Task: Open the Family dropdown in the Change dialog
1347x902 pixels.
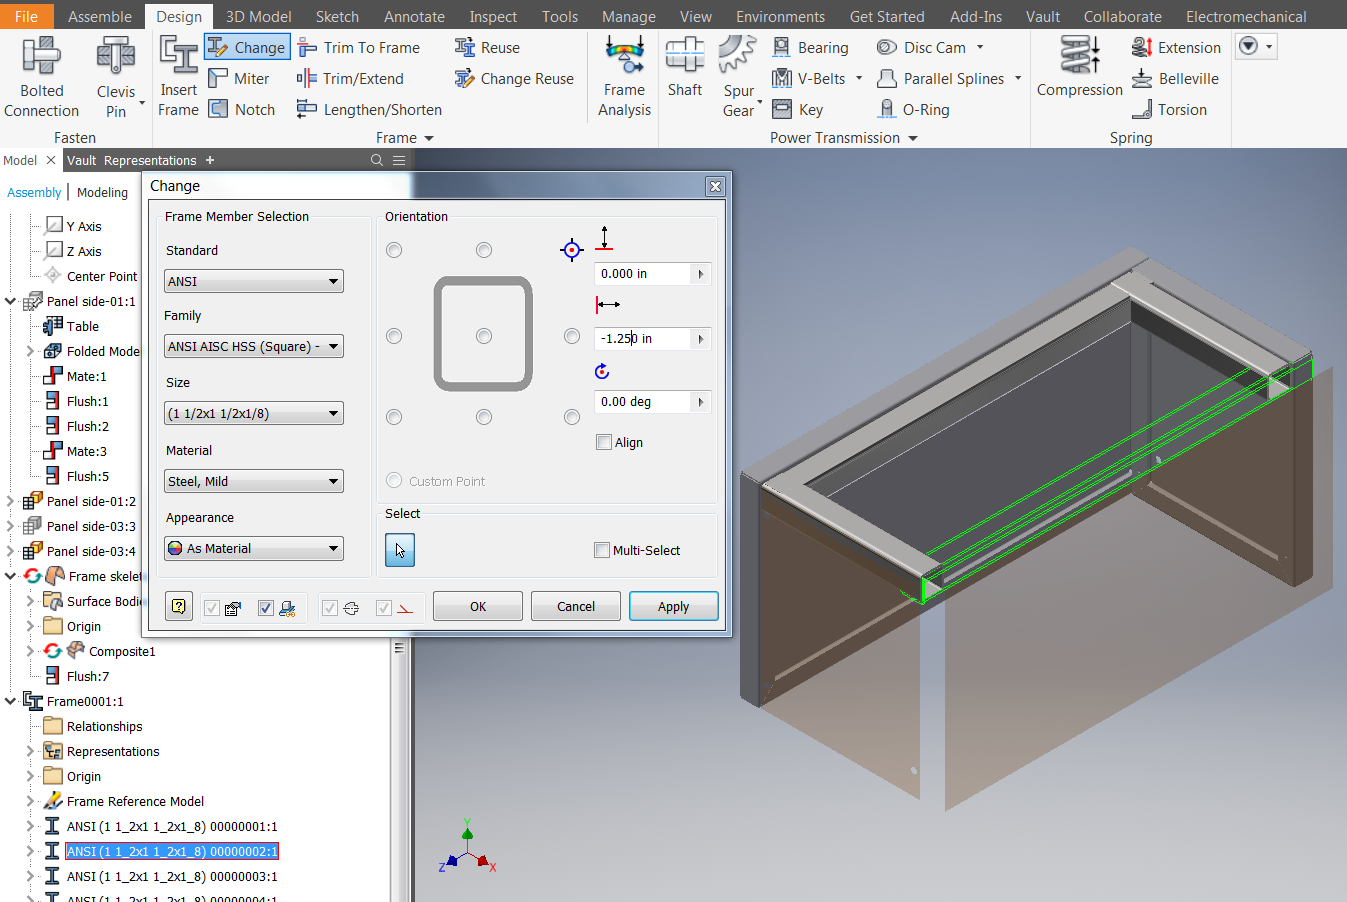Action: pos(253,346)
